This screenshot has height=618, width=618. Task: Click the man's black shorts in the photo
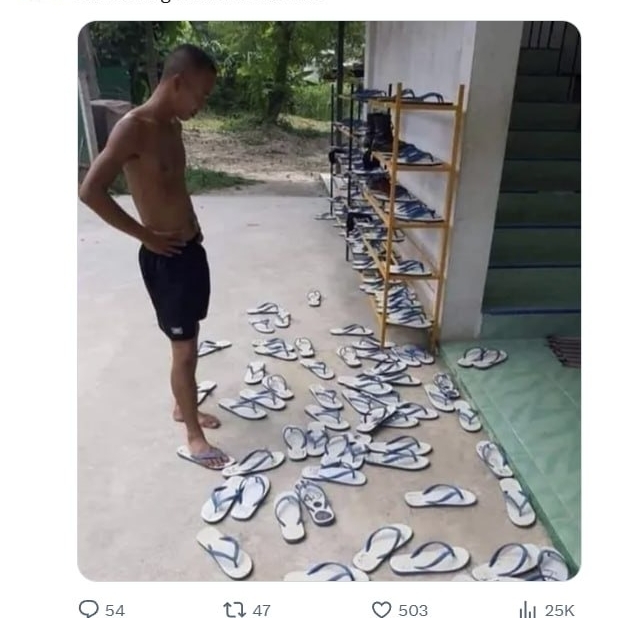tap(175, 289)
